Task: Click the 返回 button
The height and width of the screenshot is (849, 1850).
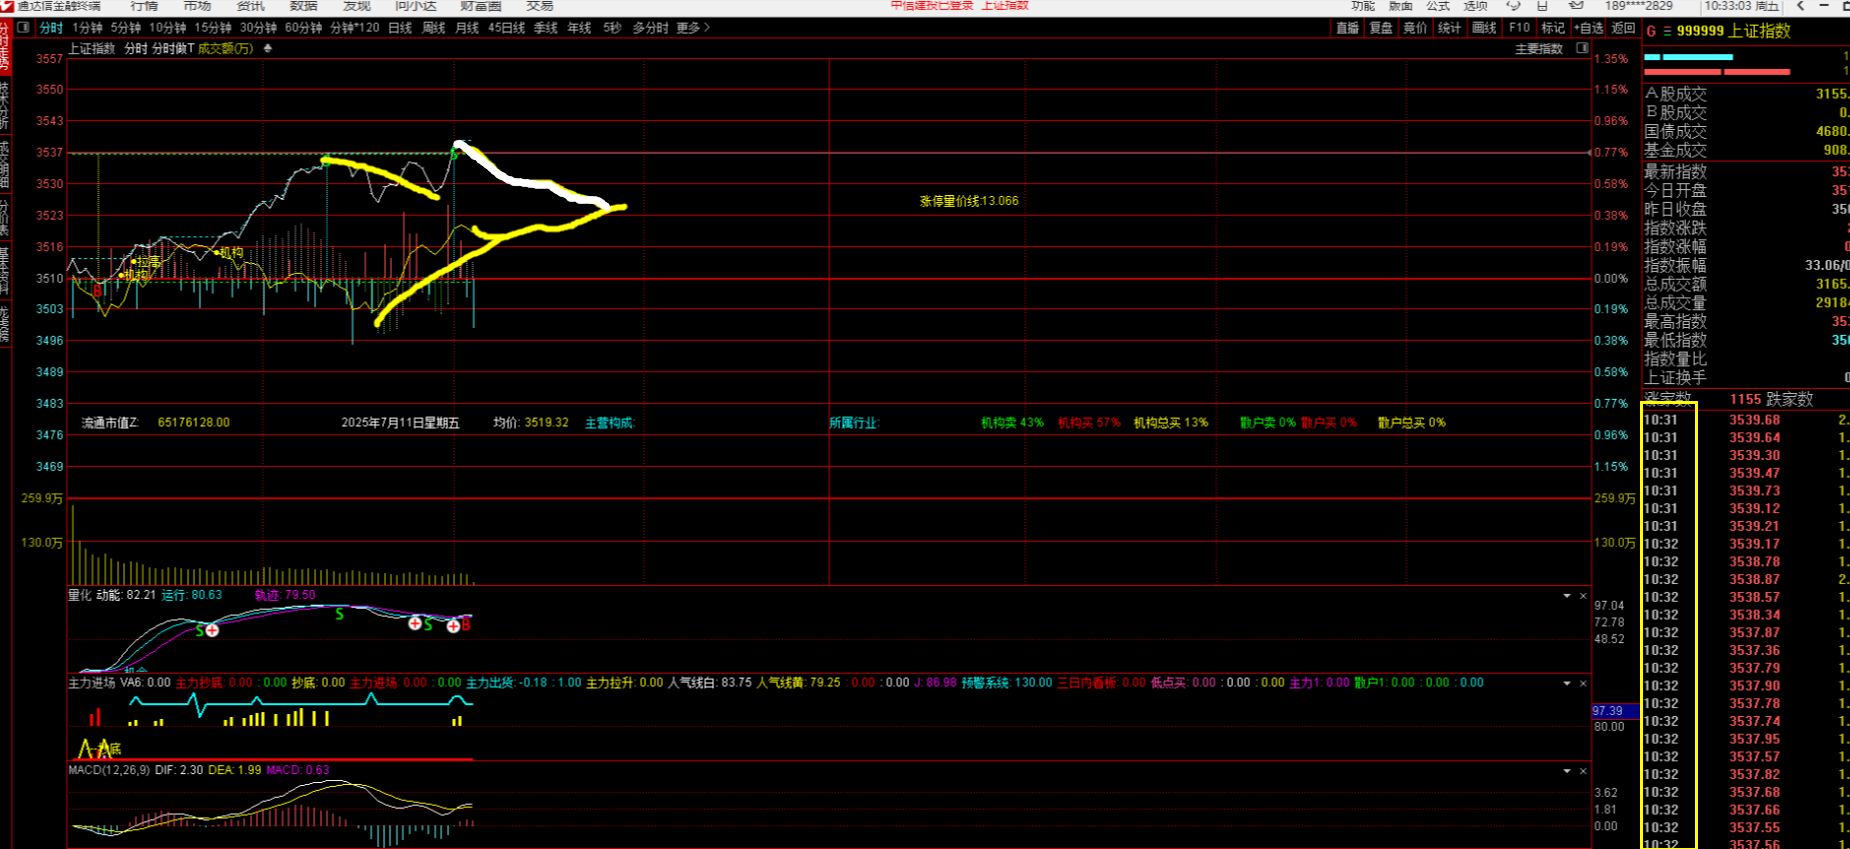Action: tap(1623, 28)
